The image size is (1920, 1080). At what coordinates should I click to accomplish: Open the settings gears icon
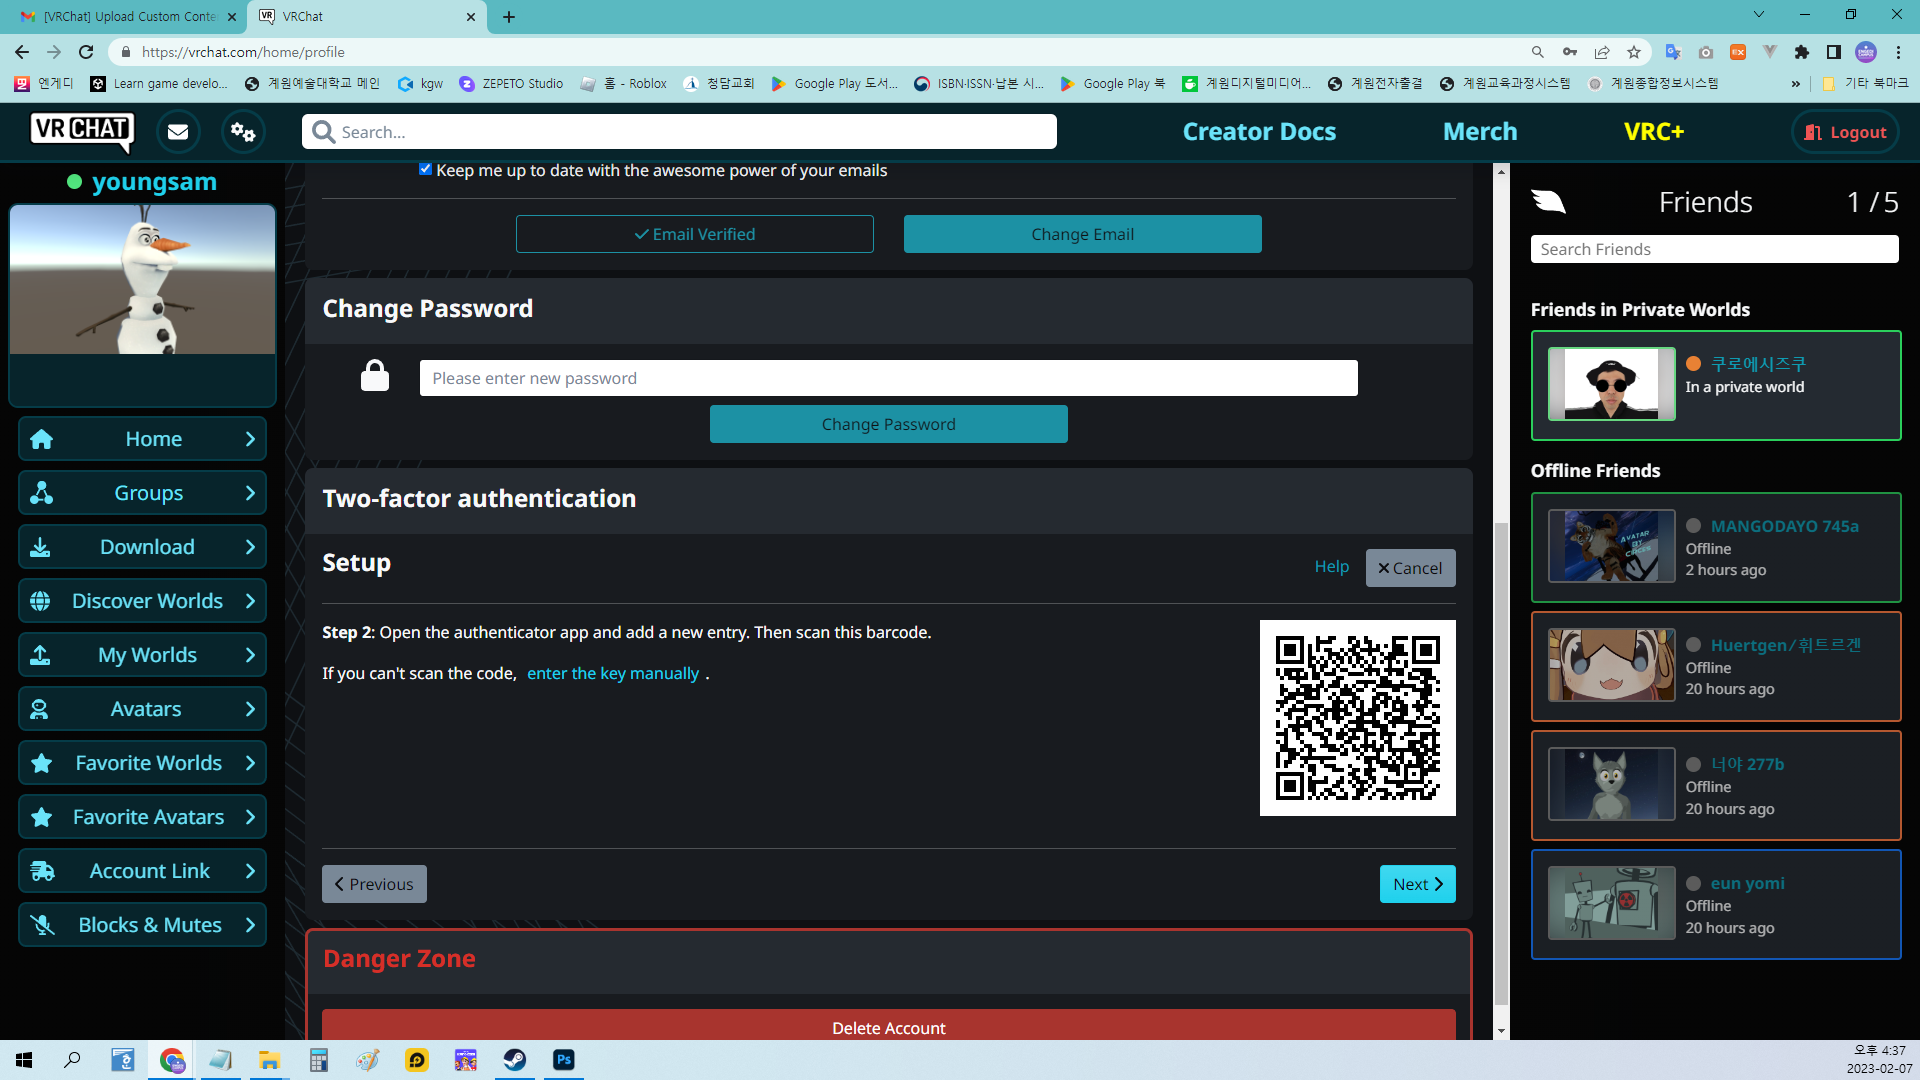tap(243, 132)
